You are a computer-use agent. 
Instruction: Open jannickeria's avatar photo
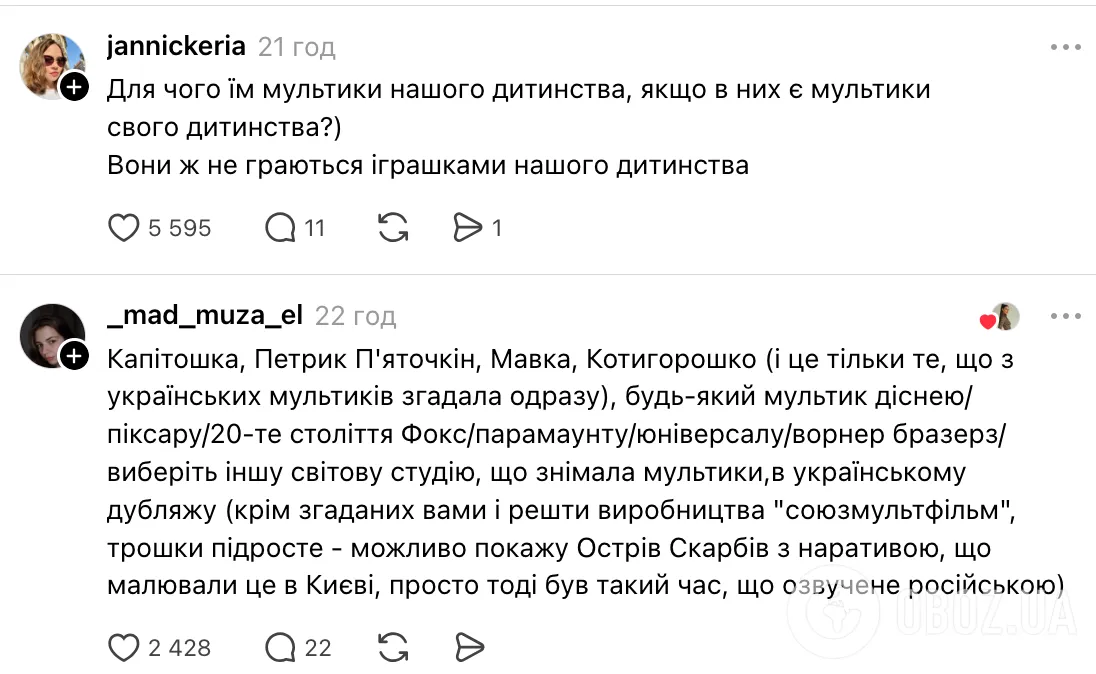coord(52,64)
